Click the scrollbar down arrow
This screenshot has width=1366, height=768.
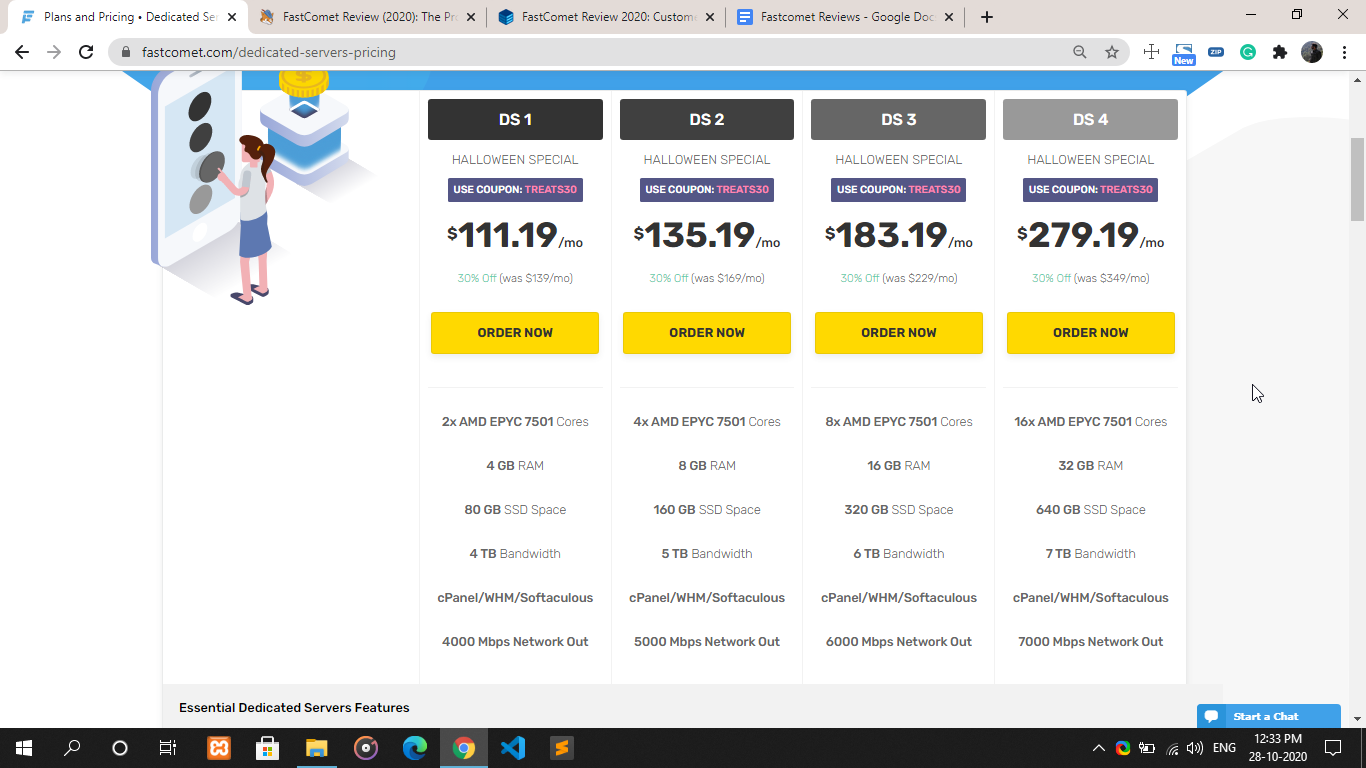point(1357,719)
